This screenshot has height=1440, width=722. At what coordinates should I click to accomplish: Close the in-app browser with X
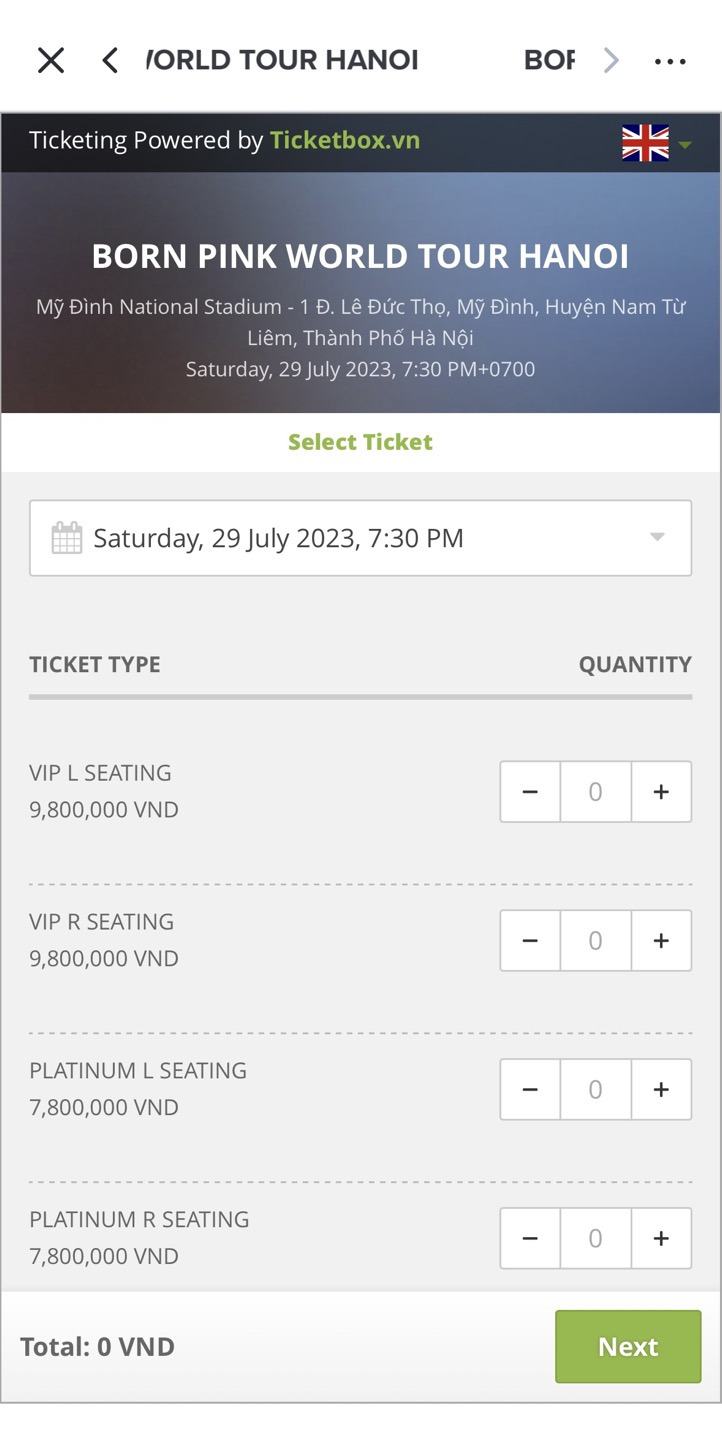coord(51,61)
